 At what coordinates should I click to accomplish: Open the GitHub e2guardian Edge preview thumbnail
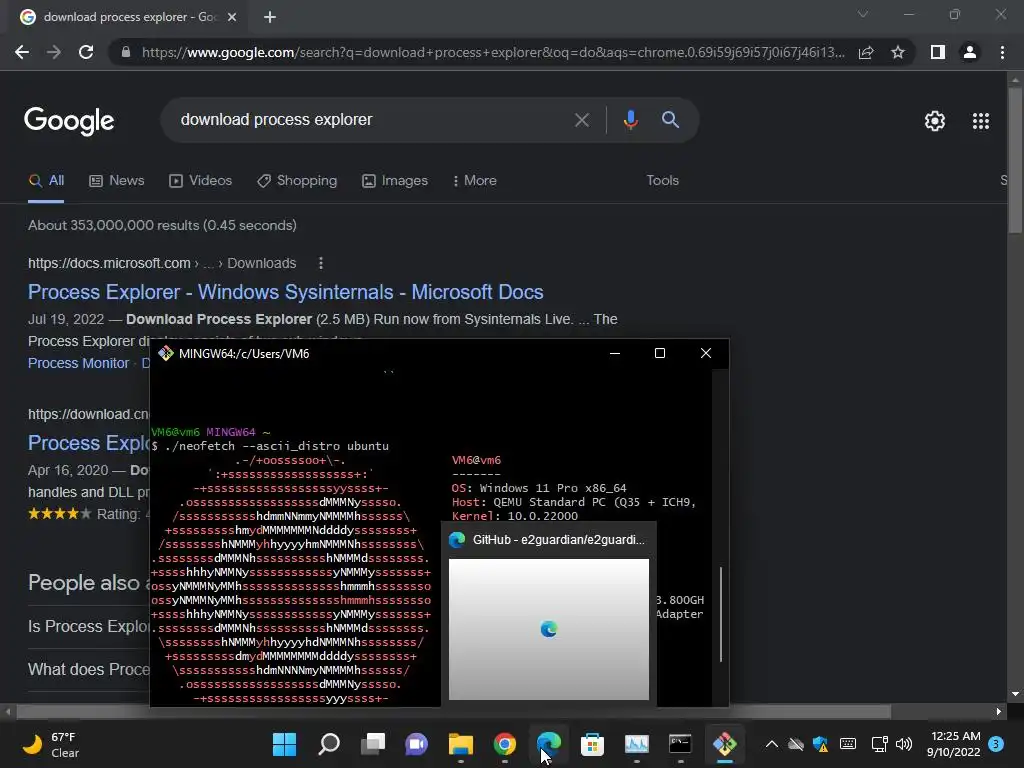(549, 629)
